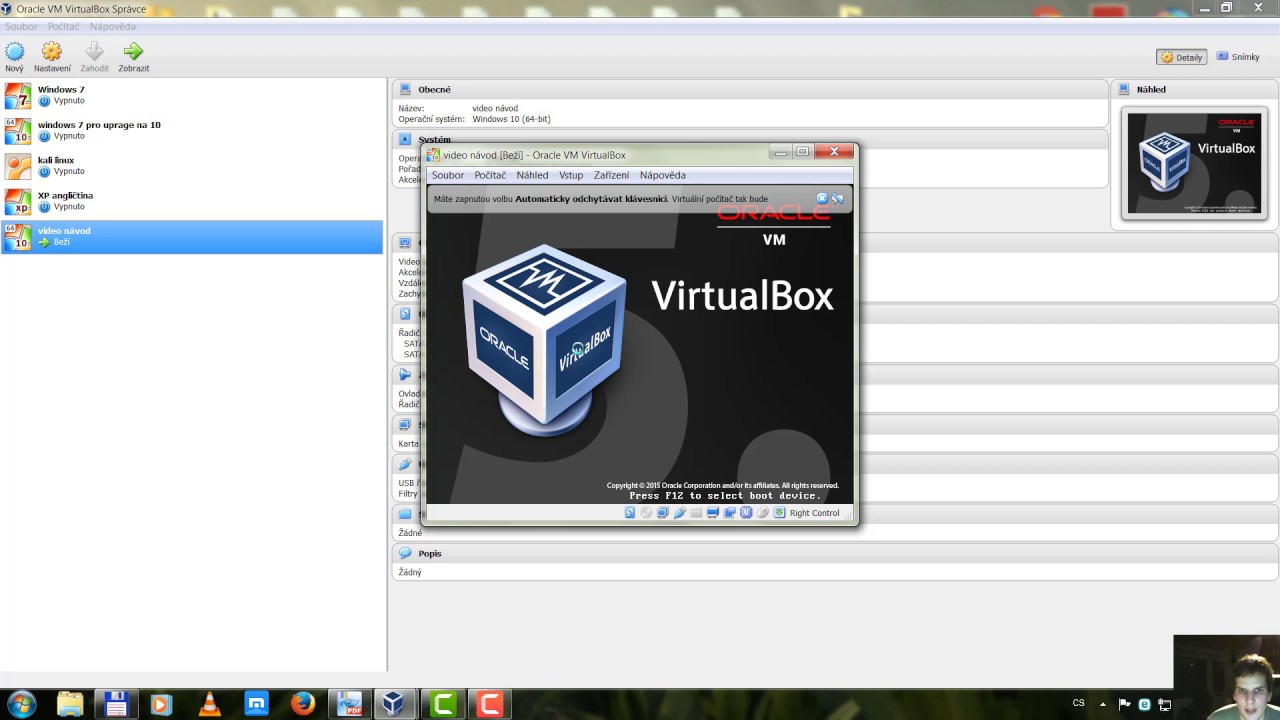Viewport: 1280px width, 720px height.
Task: Click the 'Press F12 to select boot device' text
Action: click(725, 496)
